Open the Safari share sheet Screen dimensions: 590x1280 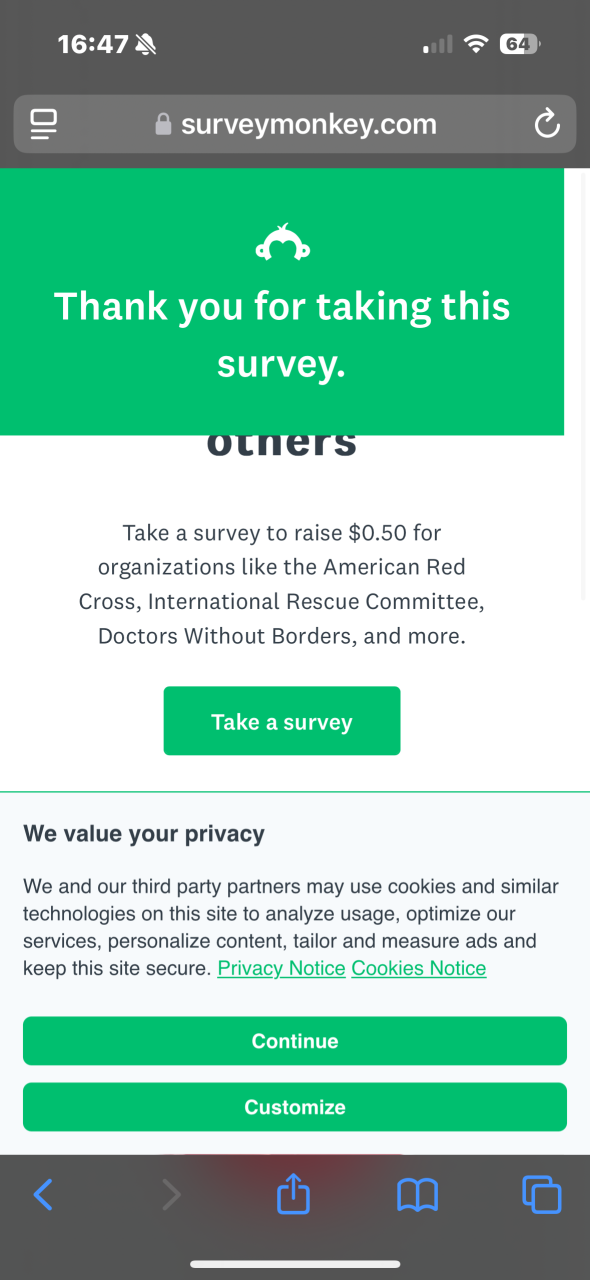(293, 1193)
